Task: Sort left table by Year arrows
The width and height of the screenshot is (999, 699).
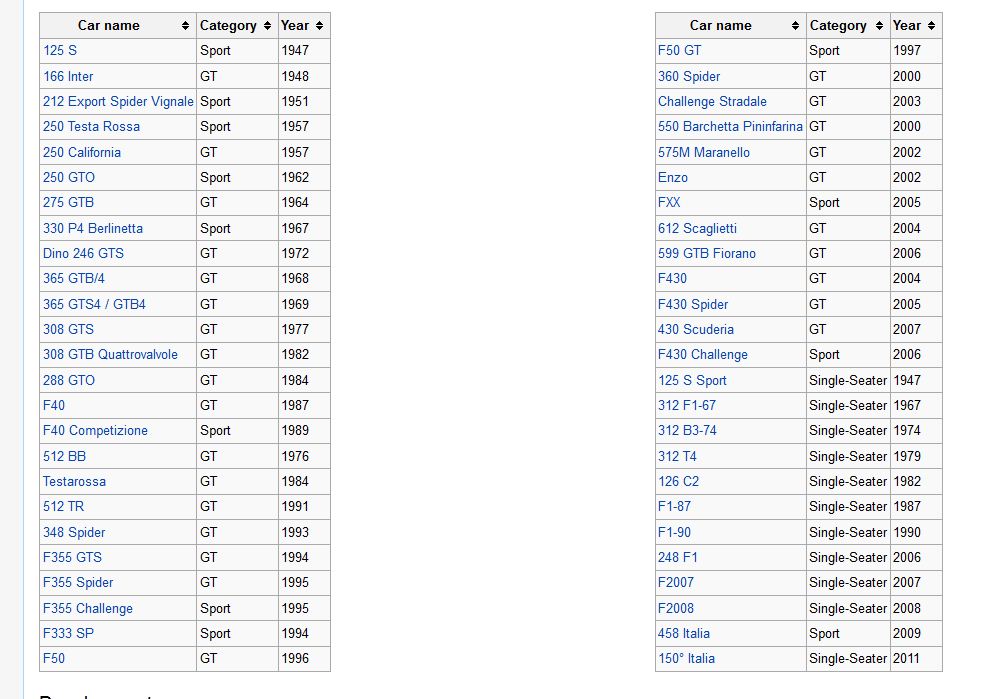Action: pyautogui.click(x=319, y=26)
